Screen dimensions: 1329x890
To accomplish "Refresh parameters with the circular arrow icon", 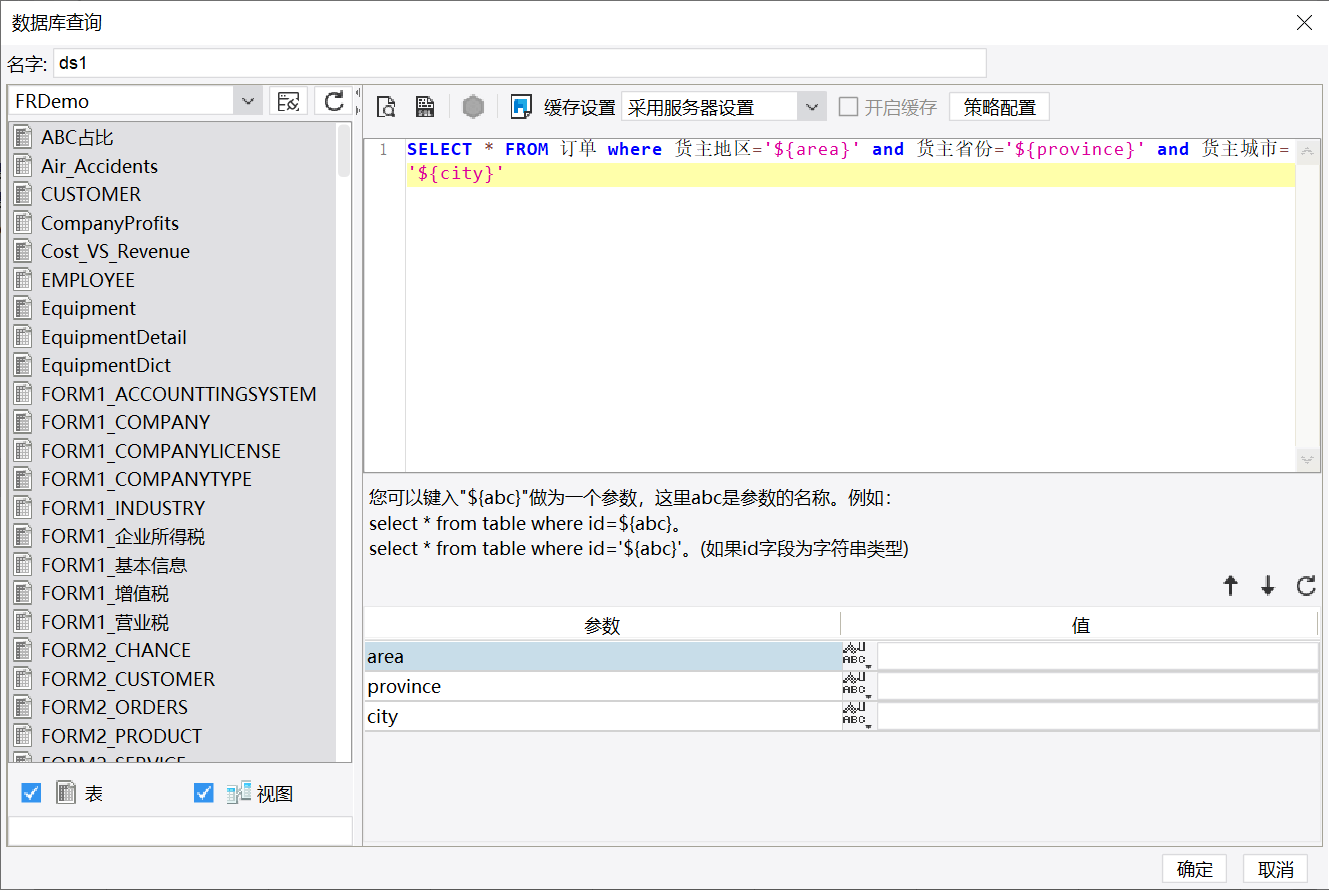I will click(1306, 586).
